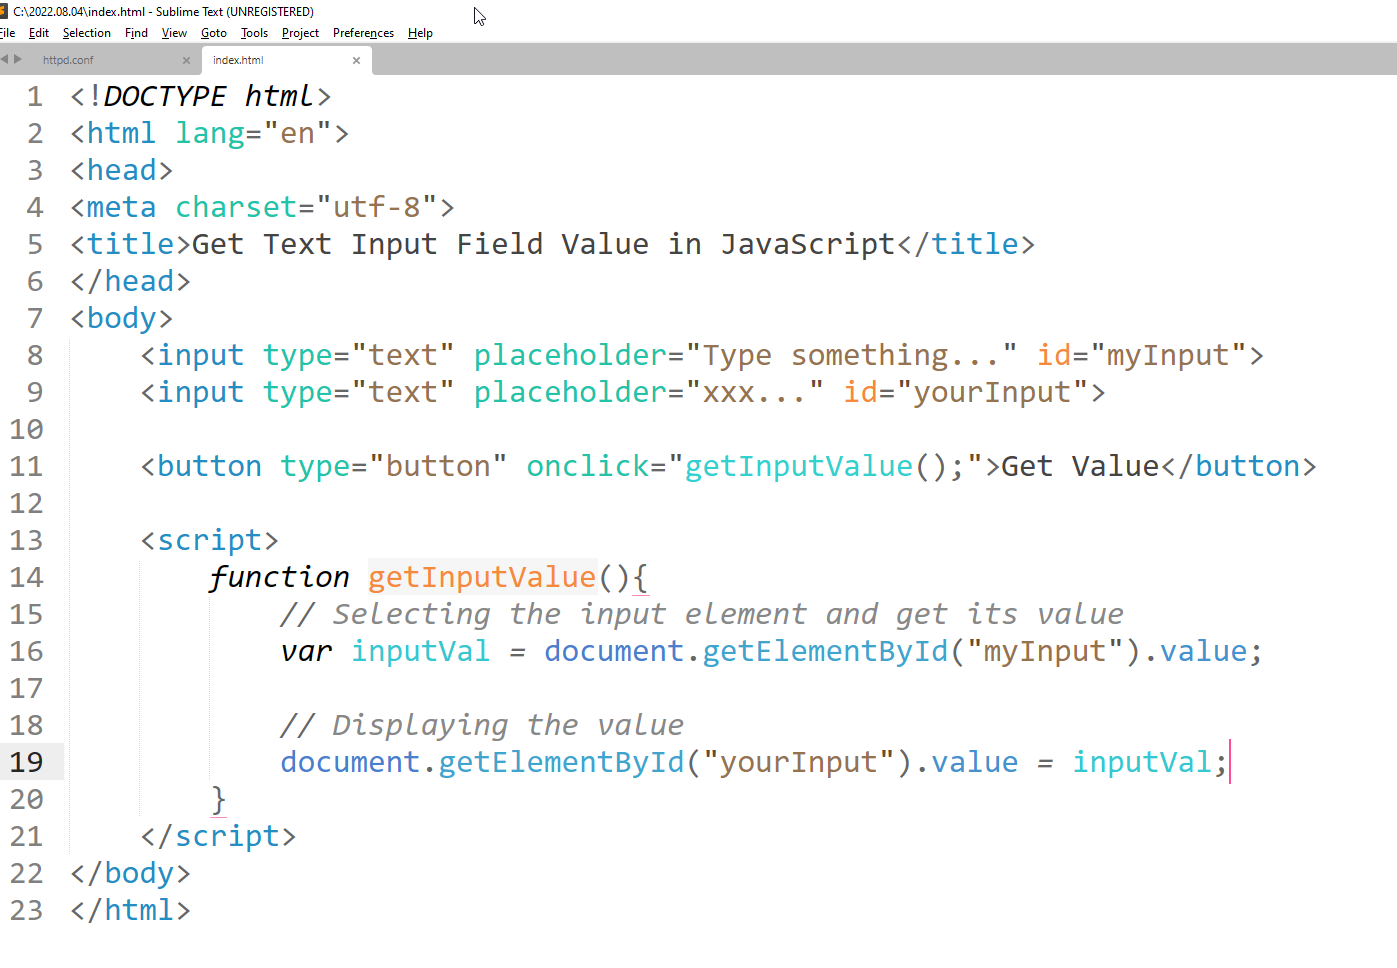Open the Goto menu
1397x968 pixels.
pyautogui.click(x=214, y=33)
